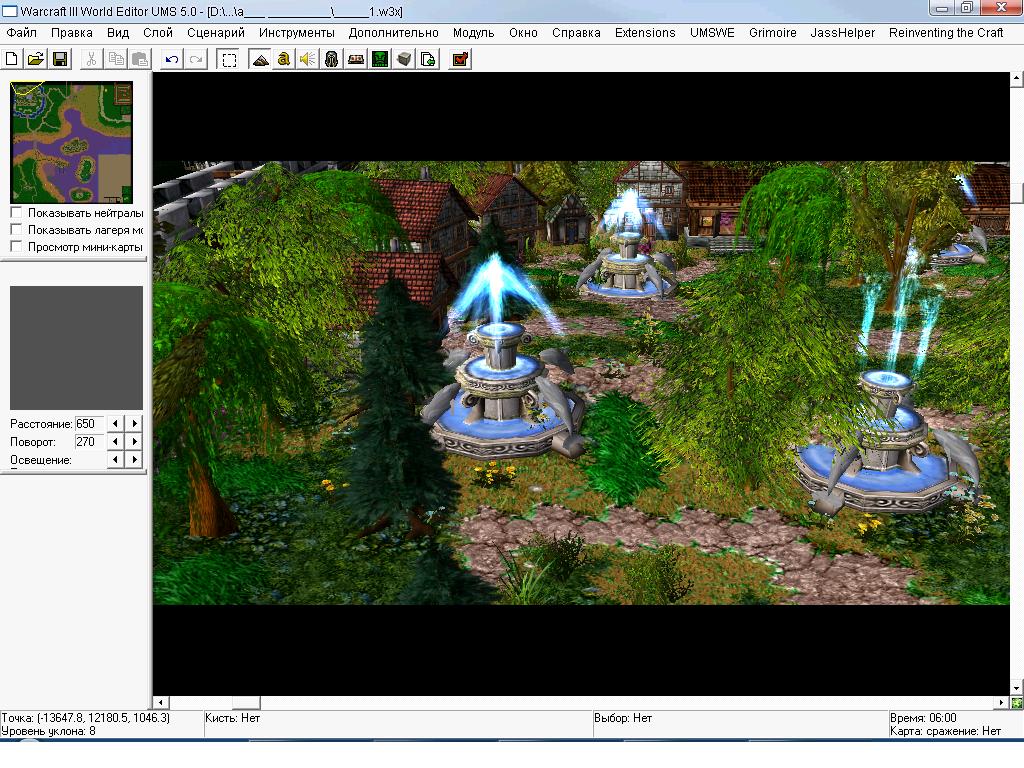This screenshot has width=1024, height=768.
Task: Decrease Поворот with the left arrow
Action: pyautogui.click(x=115, y=441)
